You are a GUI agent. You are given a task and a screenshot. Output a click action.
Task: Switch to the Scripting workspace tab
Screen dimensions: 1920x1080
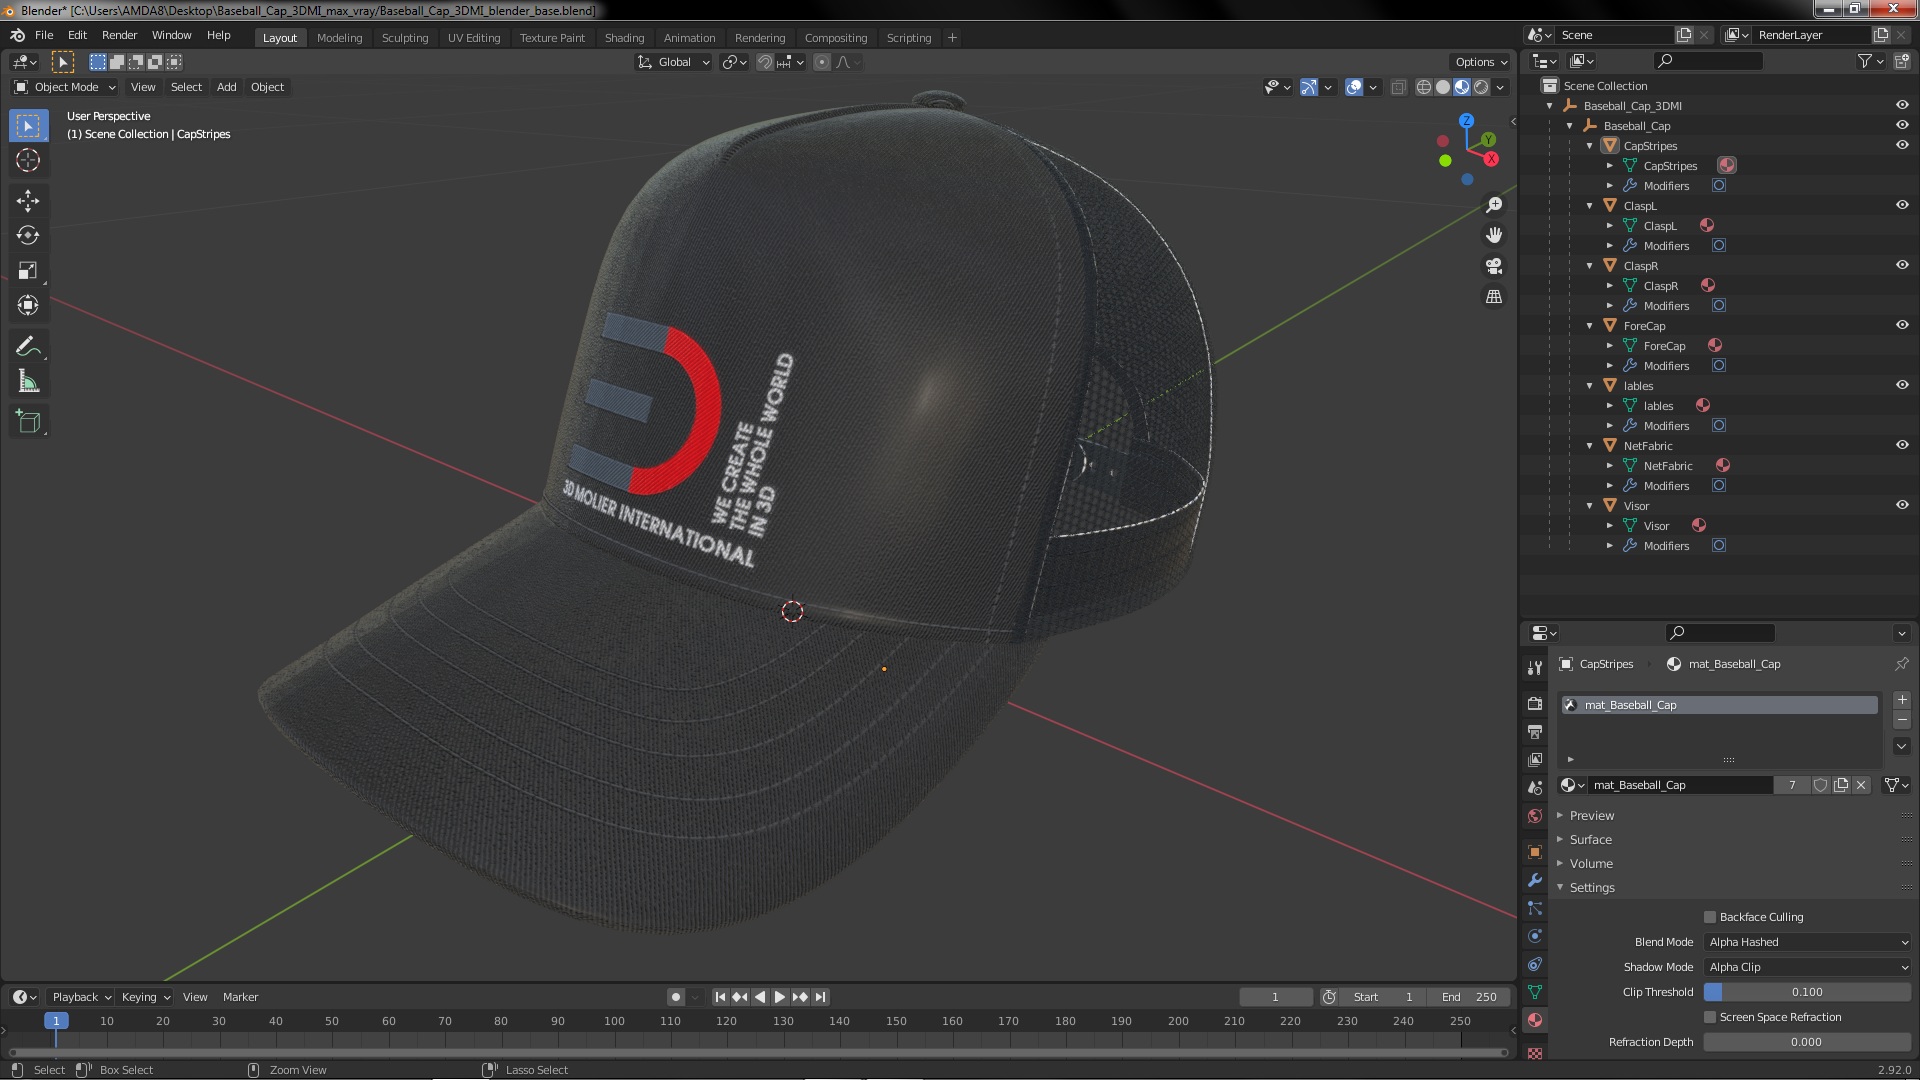pyautogui.click(x=908, y=38)
